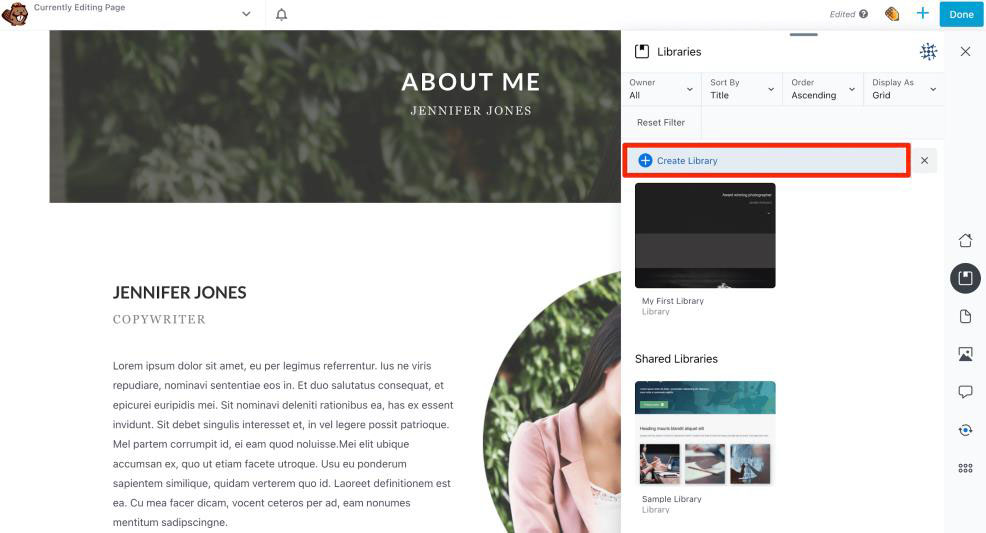Screen dimensions: 986x533
Task: Click the My First Library title text
Action: pyautogui.click(x=673, y=301)
